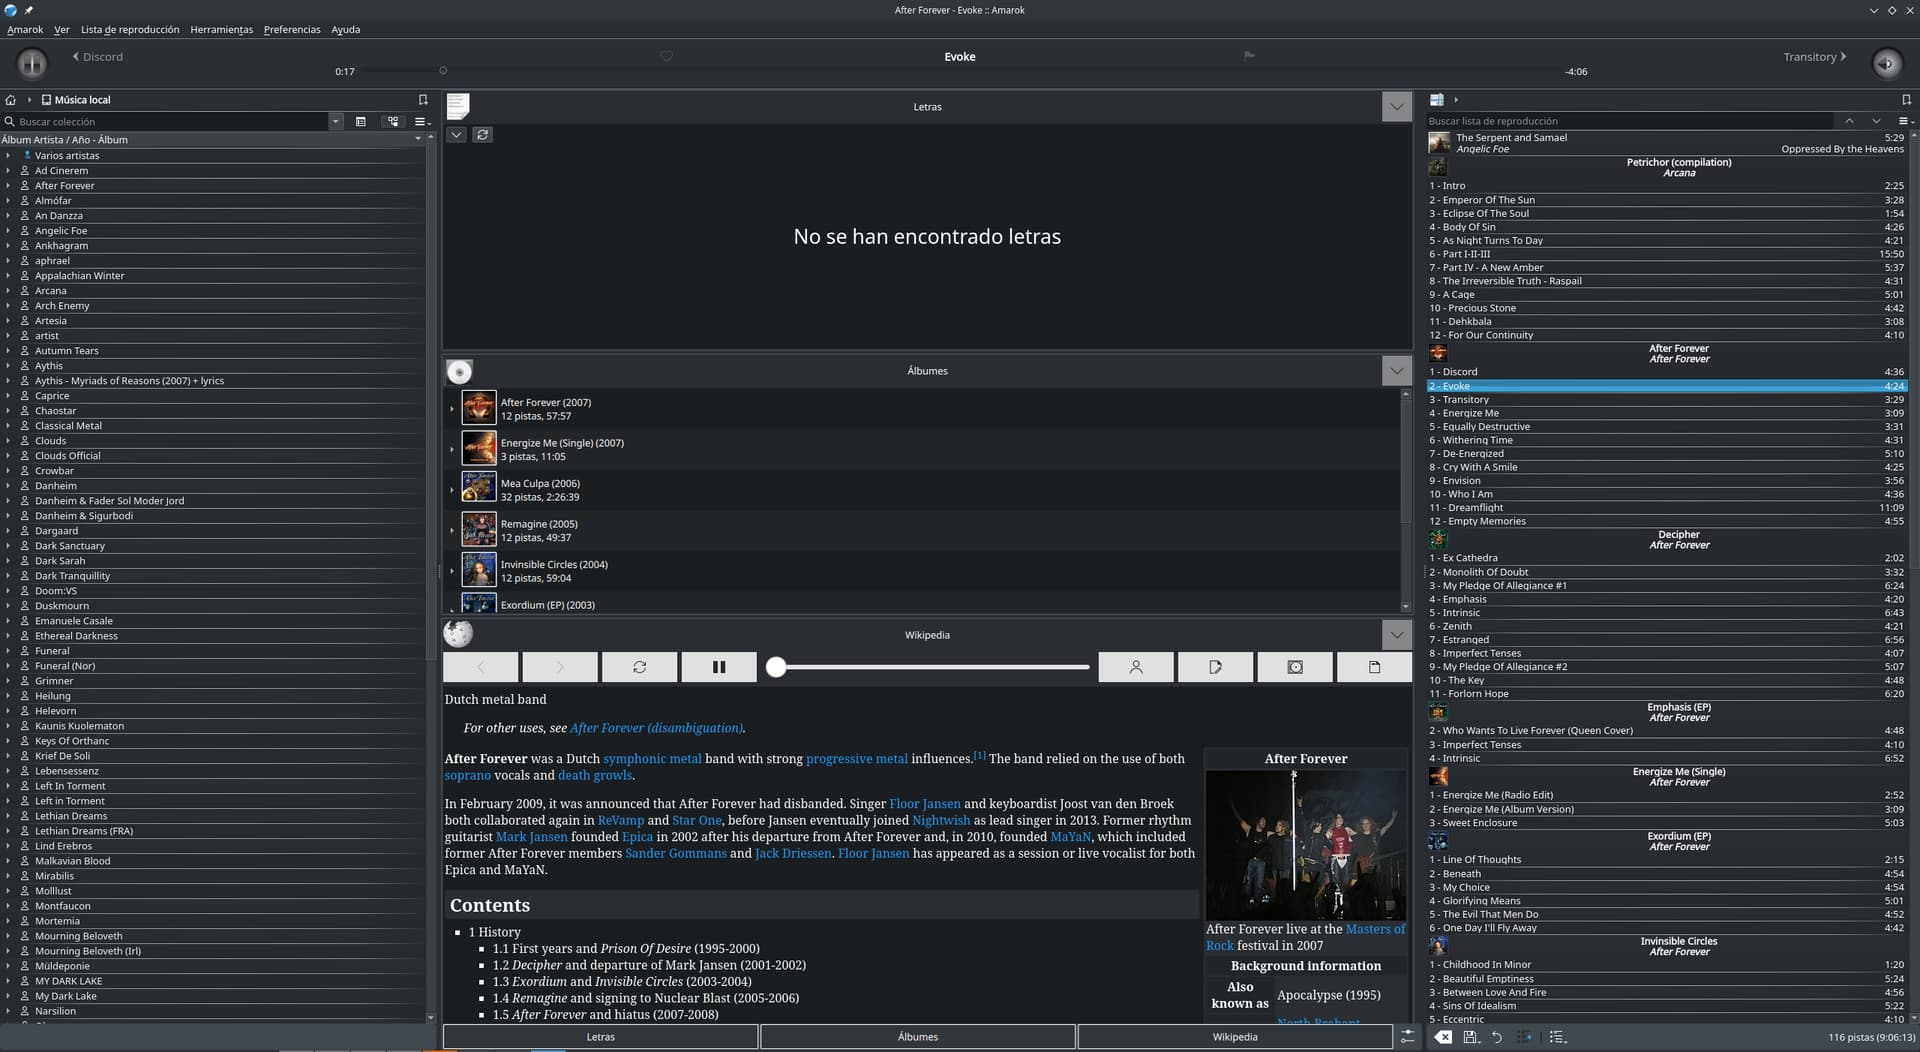Click the applet configuration sliders icon

[x=1408, y=1037]
